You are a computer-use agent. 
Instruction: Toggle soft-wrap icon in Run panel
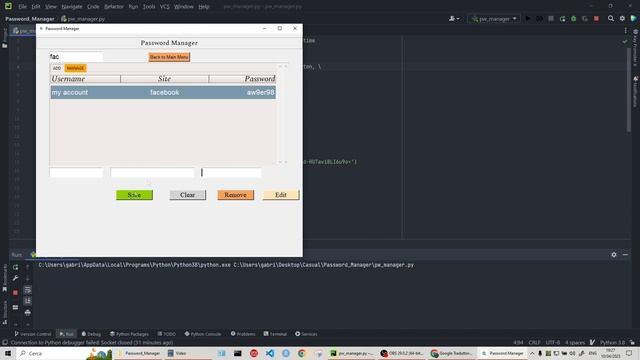pos(27,290)
